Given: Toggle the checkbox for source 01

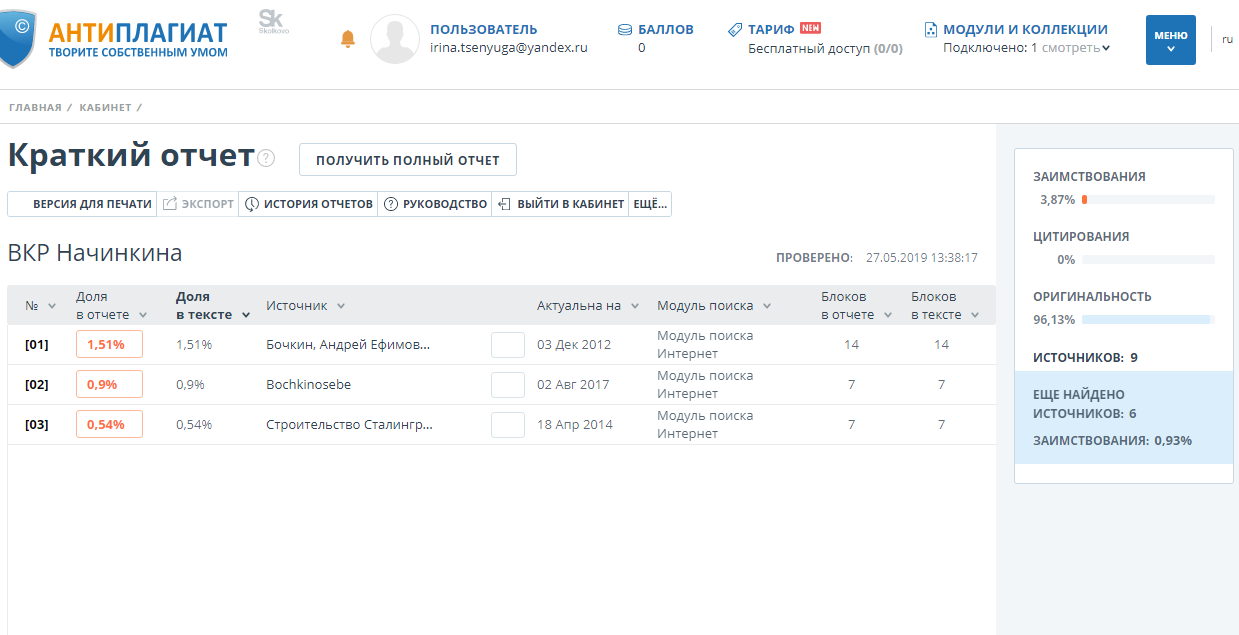Looking at the screenshot, I should 508,345.
